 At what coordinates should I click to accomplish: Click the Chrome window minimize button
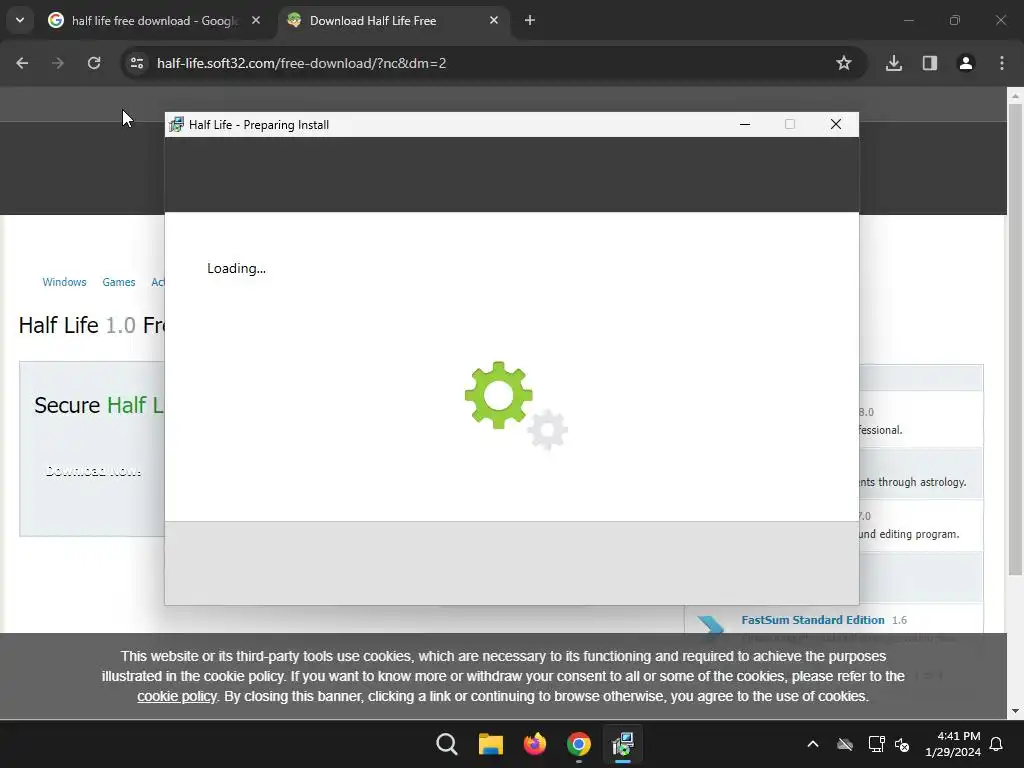click(908, 20)
